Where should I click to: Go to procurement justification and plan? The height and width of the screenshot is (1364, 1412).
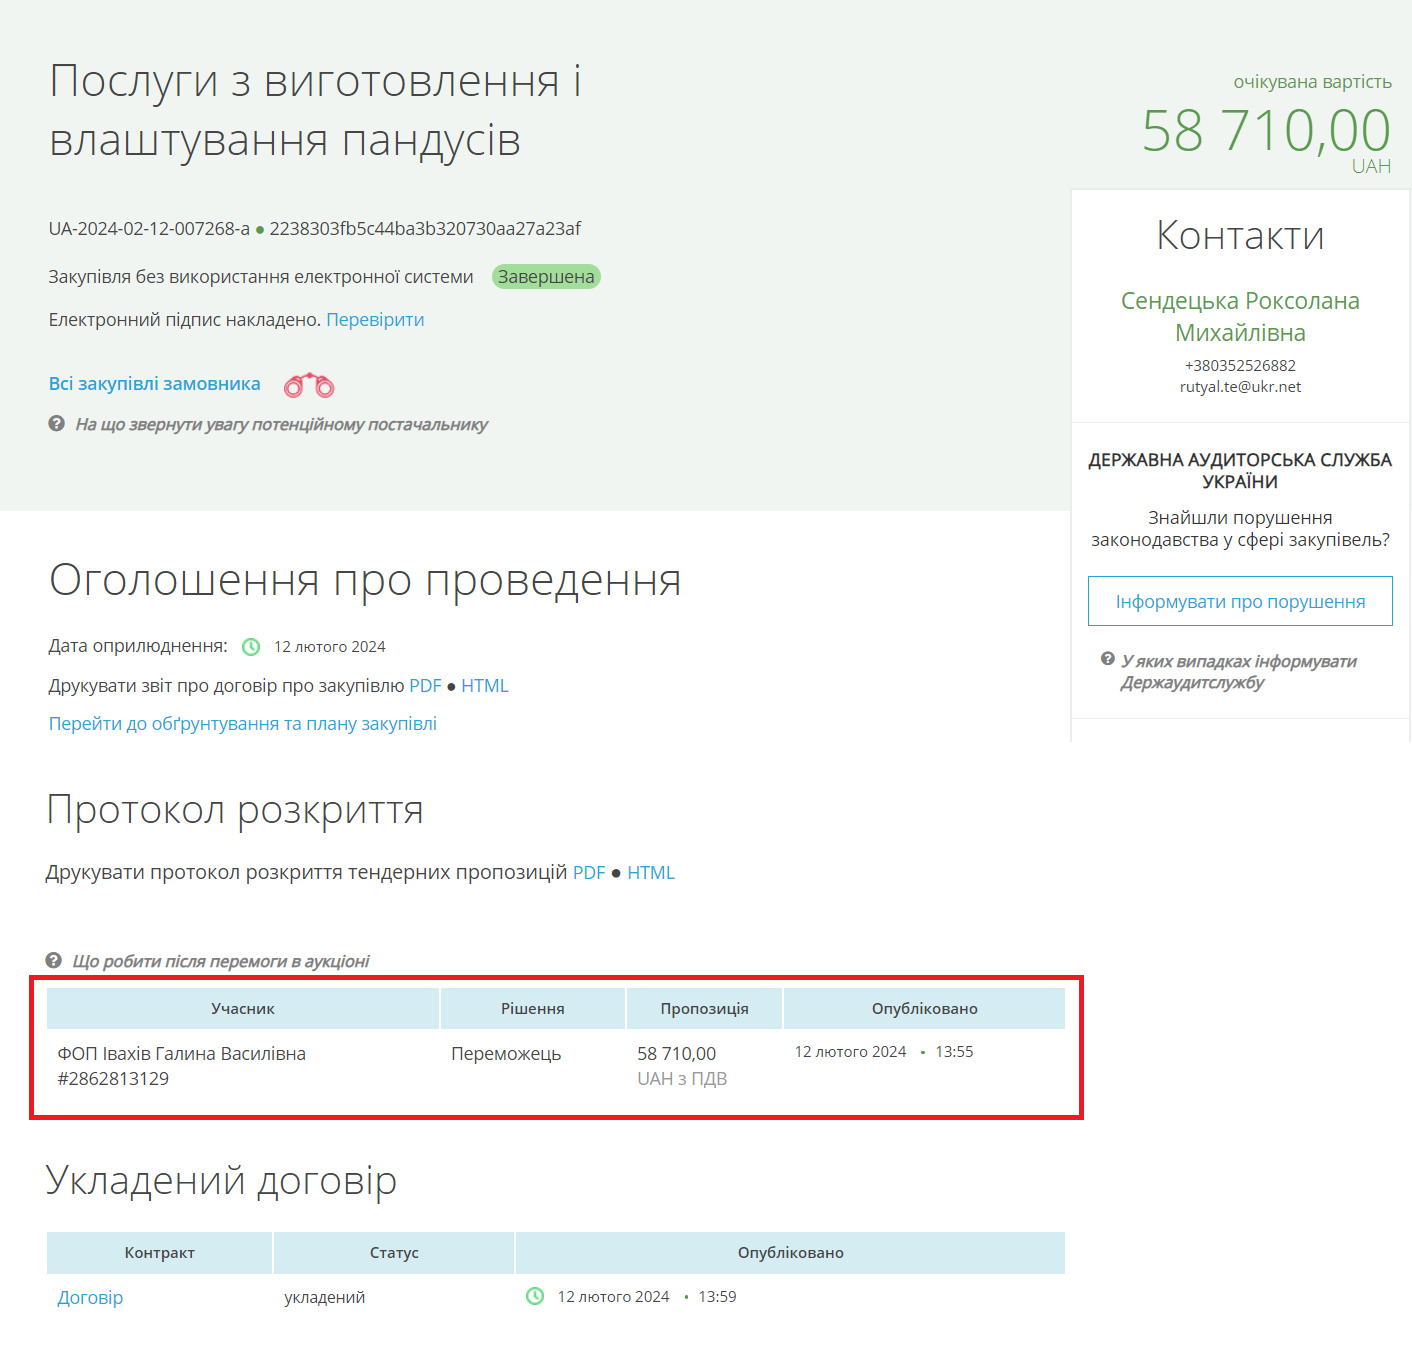(243, 724)
